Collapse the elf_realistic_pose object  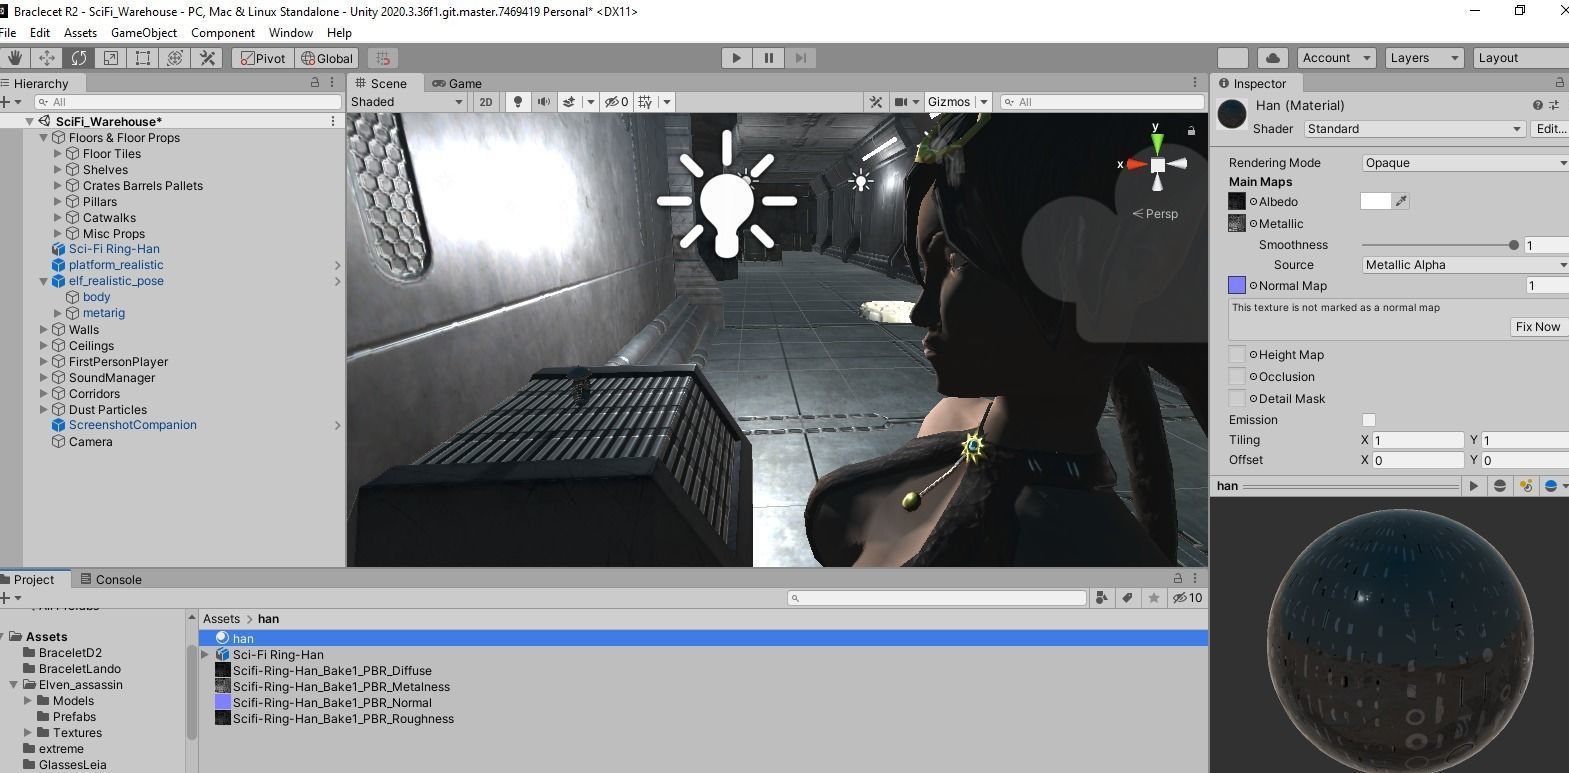coord(43,282)
